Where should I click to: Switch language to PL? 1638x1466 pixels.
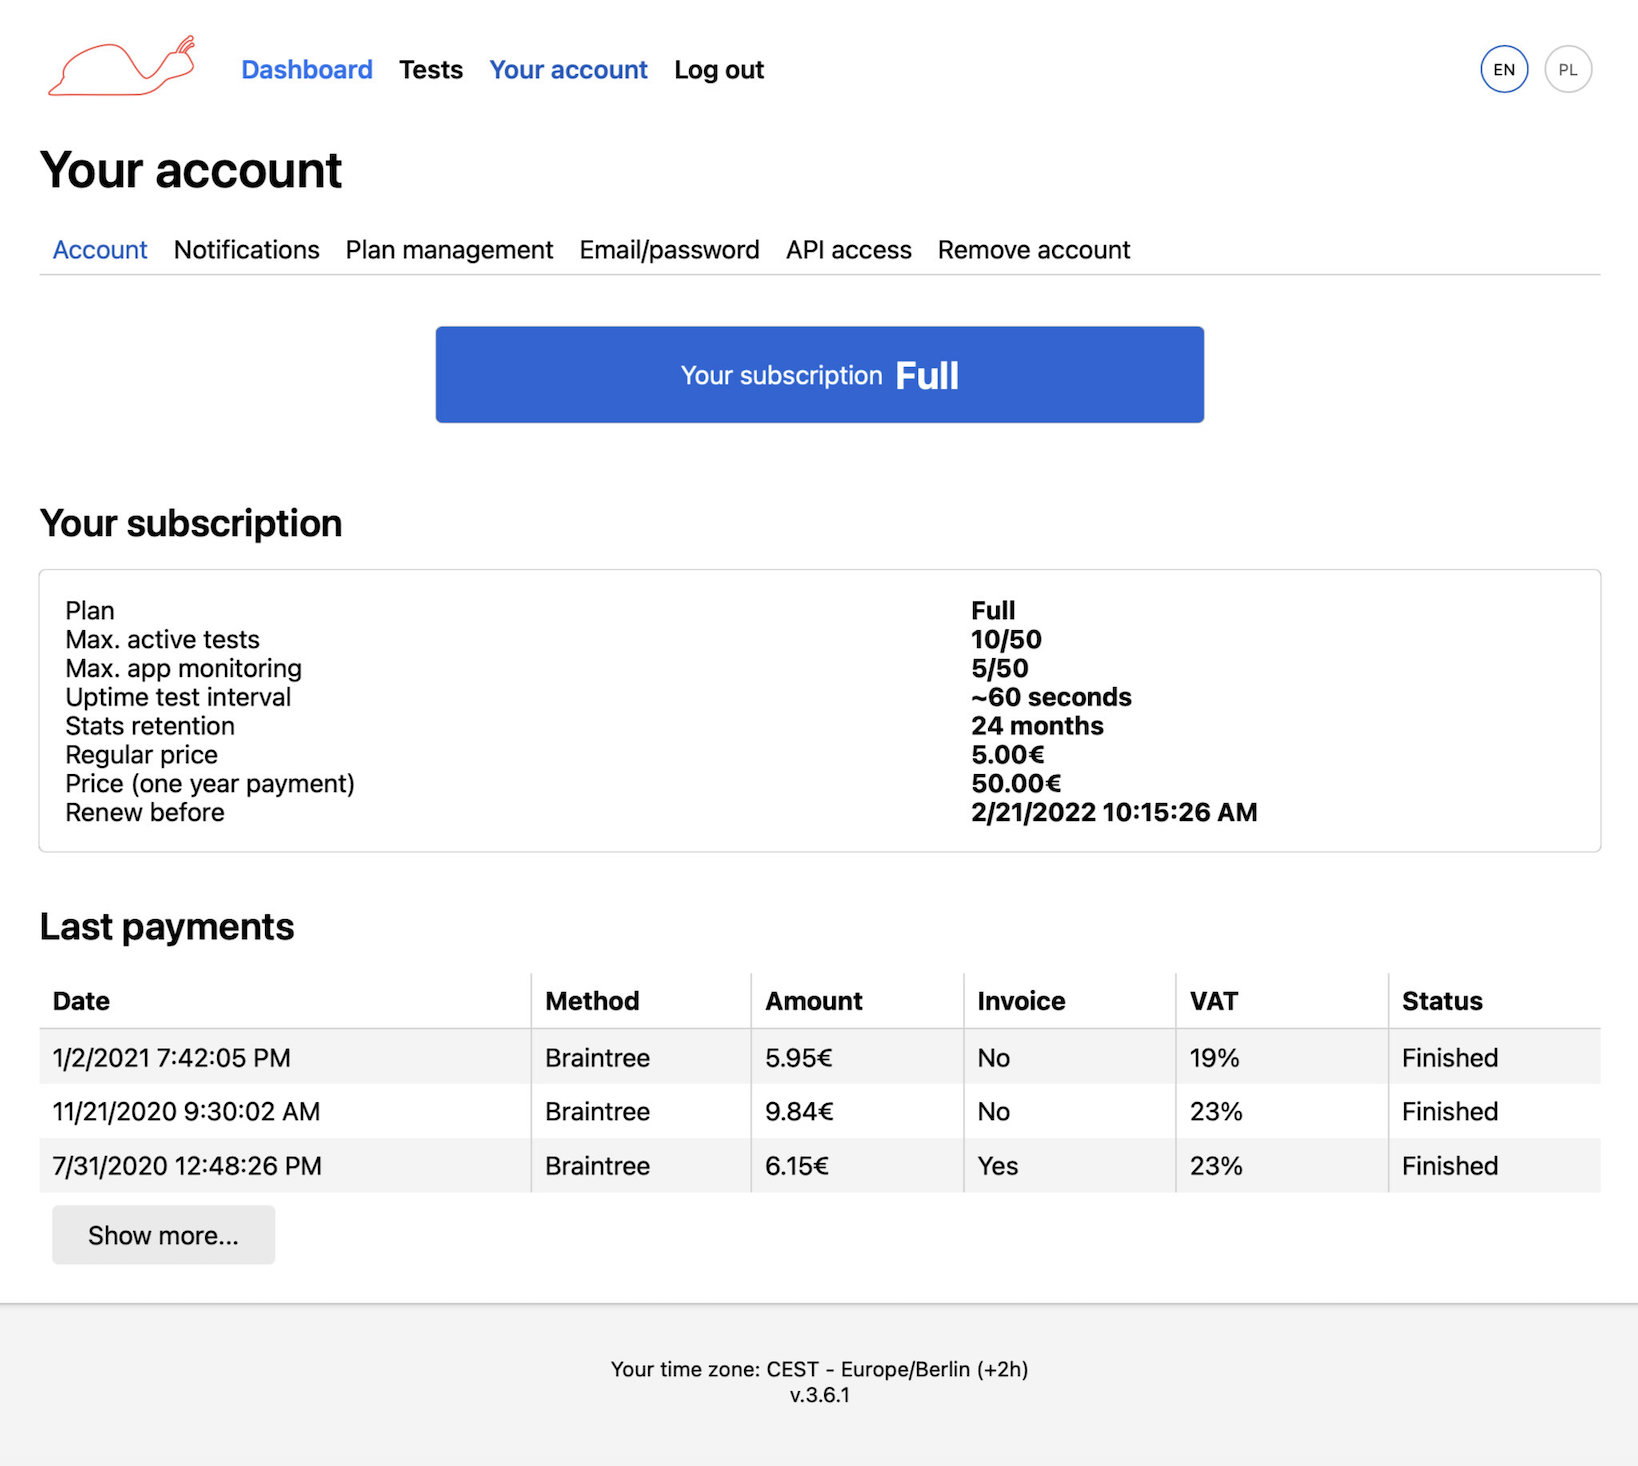coord(1568,70)
